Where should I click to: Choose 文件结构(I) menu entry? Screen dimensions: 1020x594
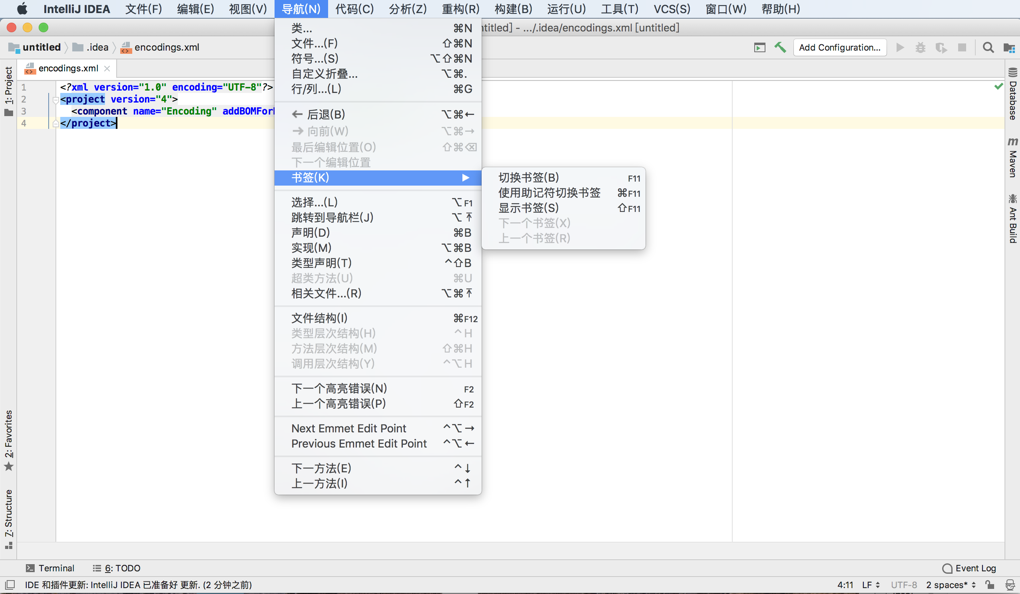tap(378, 318)
